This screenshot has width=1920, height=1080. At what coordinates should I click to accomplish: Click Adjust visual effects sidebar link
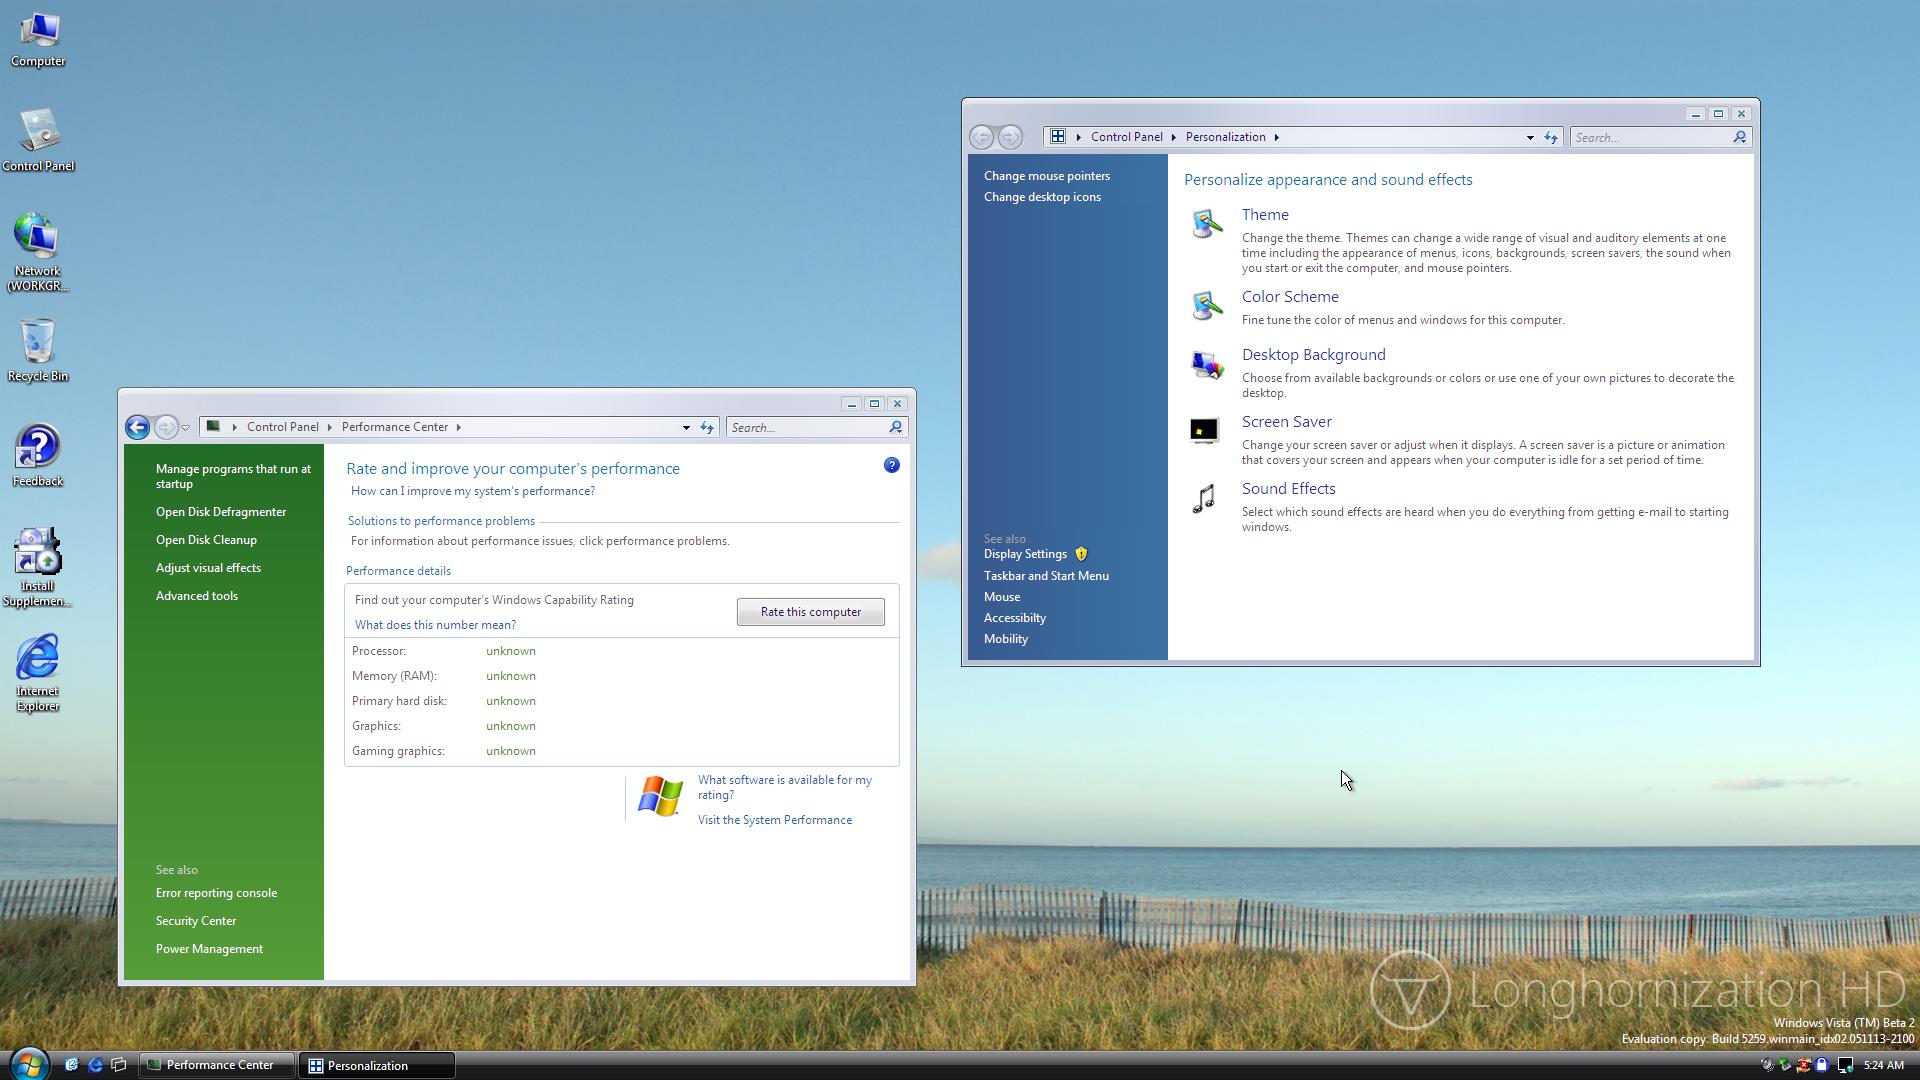click(x=208, y=568)
